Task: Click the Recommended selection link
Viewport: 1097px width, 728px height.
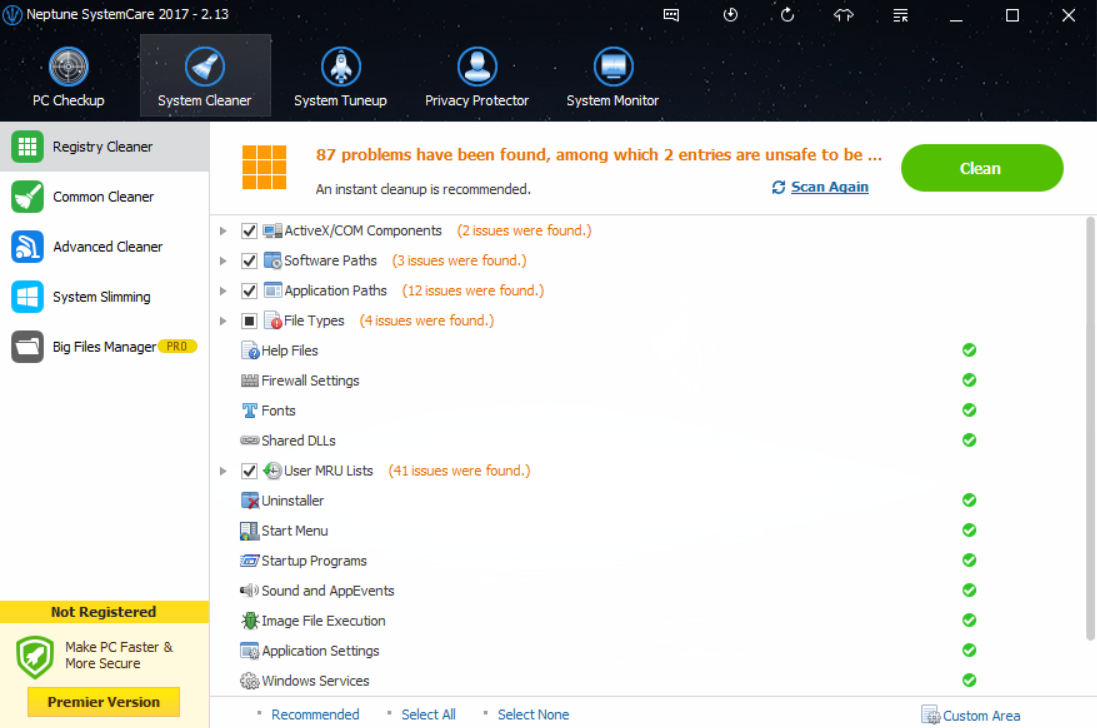Action: point(315,714)
